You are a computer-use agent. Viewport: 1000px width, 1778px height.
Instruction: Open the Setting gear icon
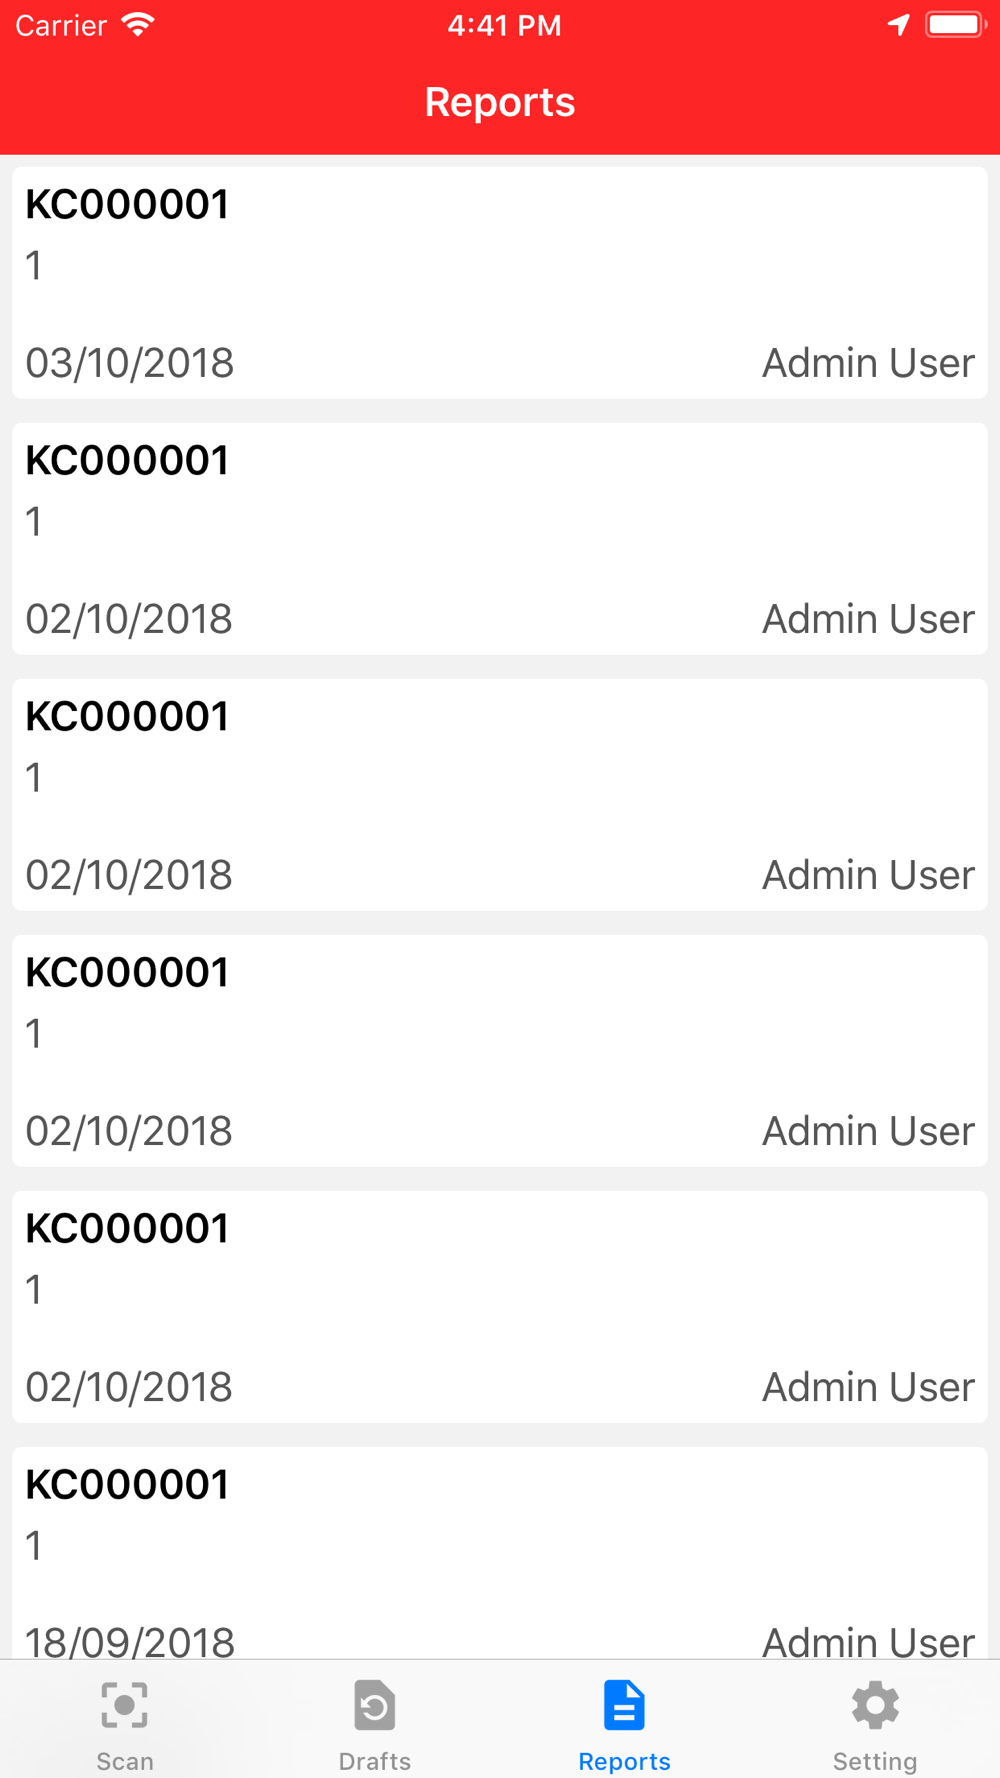tap(875, 1705)
